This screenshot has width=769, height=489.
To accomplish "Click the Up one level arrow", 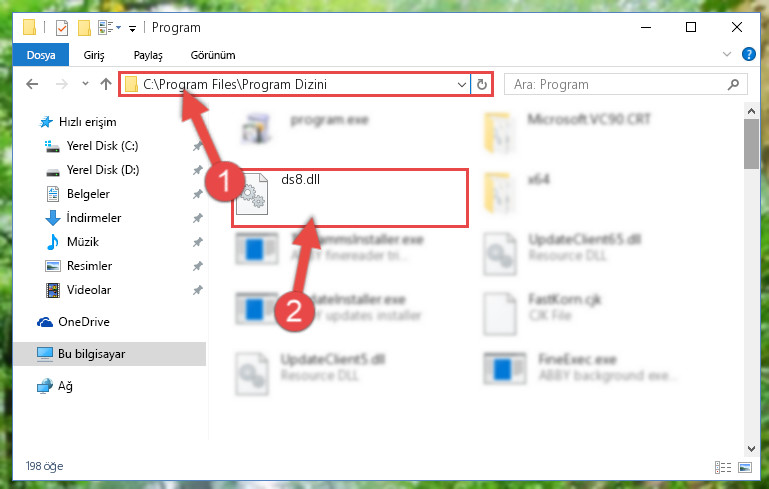I will [106, 84].
